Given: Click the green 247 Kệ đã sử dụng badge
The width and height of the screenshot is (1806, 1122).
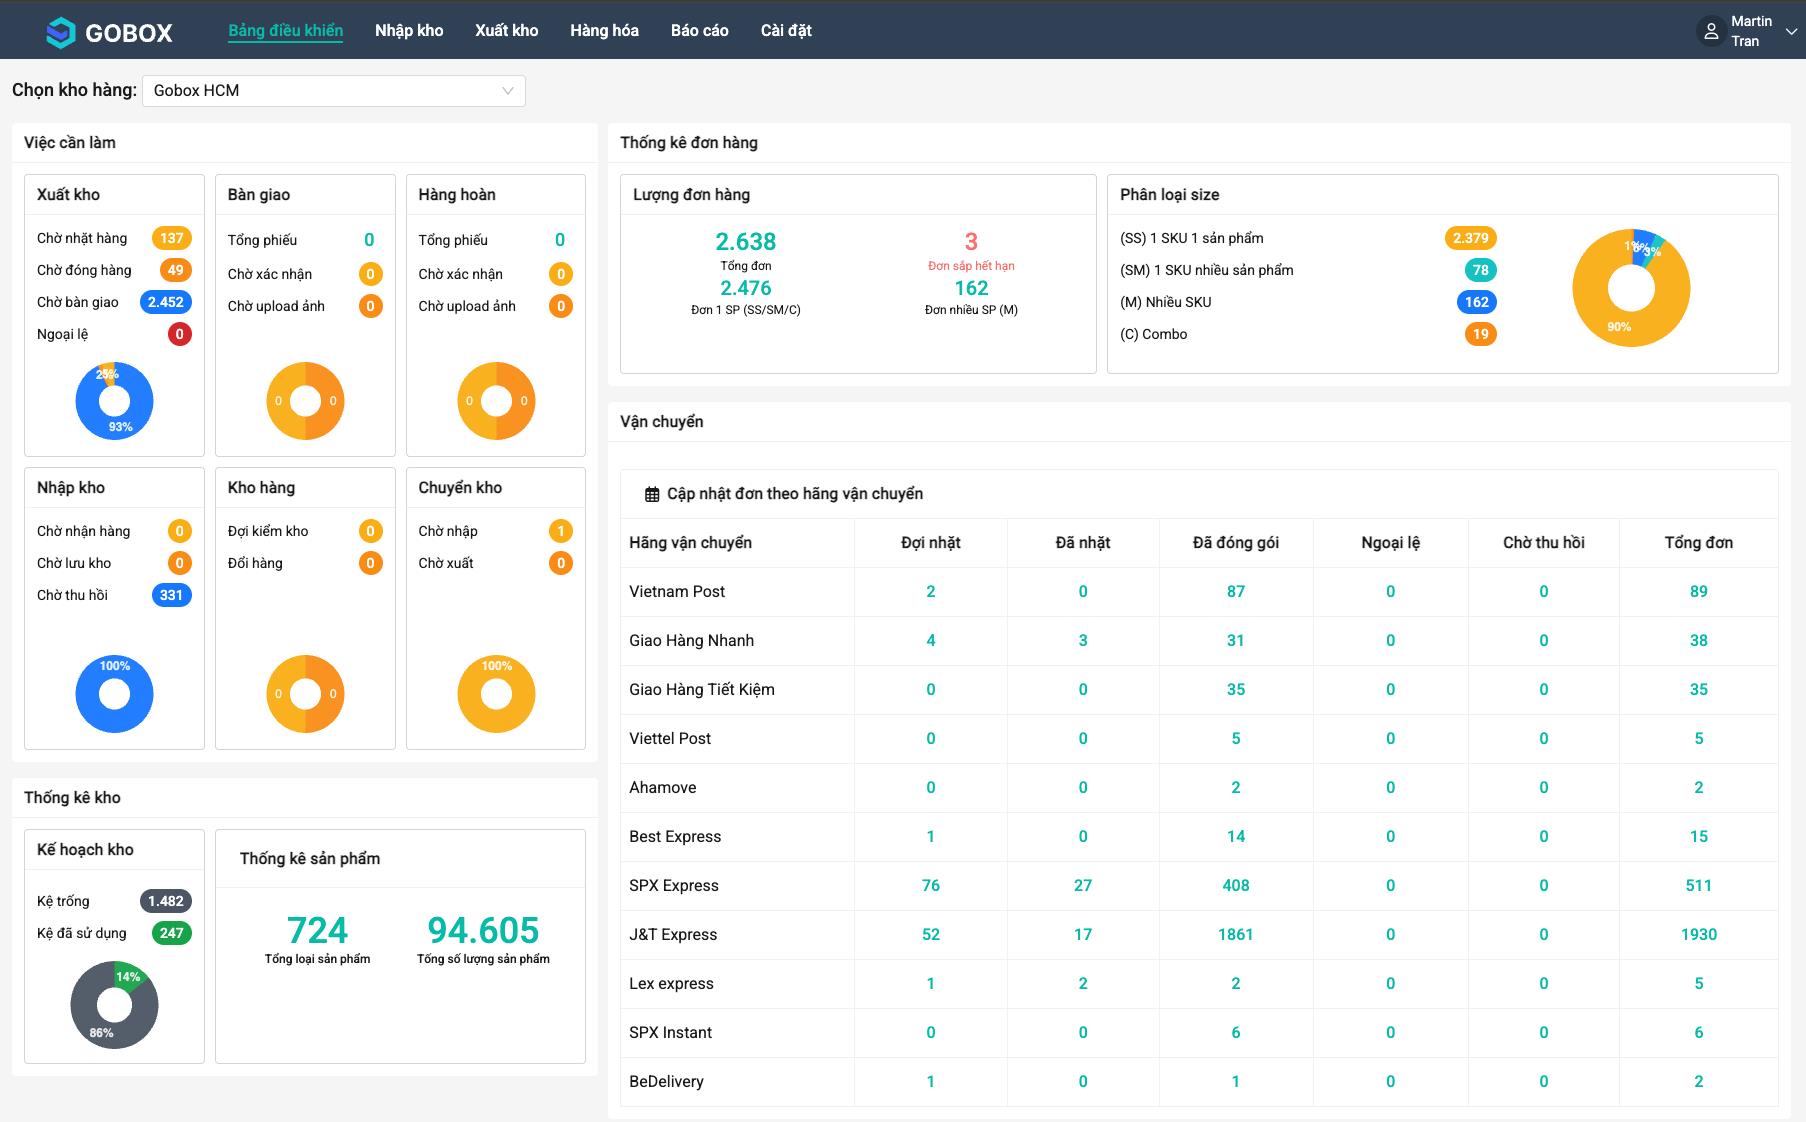Looking at the screenshot, I should click(x=171, y=933).
